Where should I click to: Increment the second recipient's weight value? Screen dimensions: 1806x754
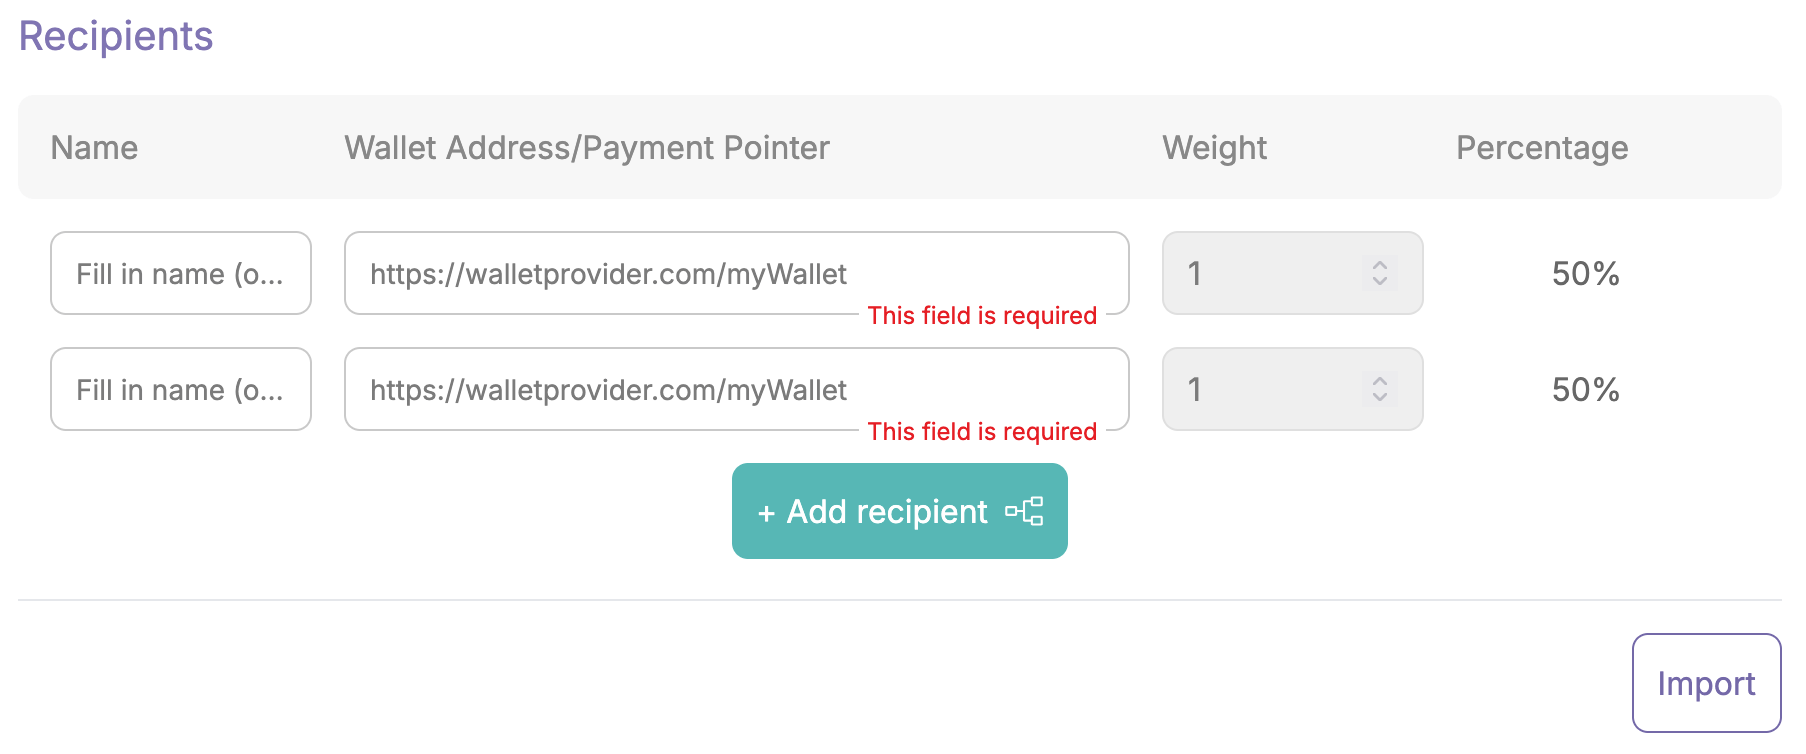pyautogui.click(x=1379, y=381)
